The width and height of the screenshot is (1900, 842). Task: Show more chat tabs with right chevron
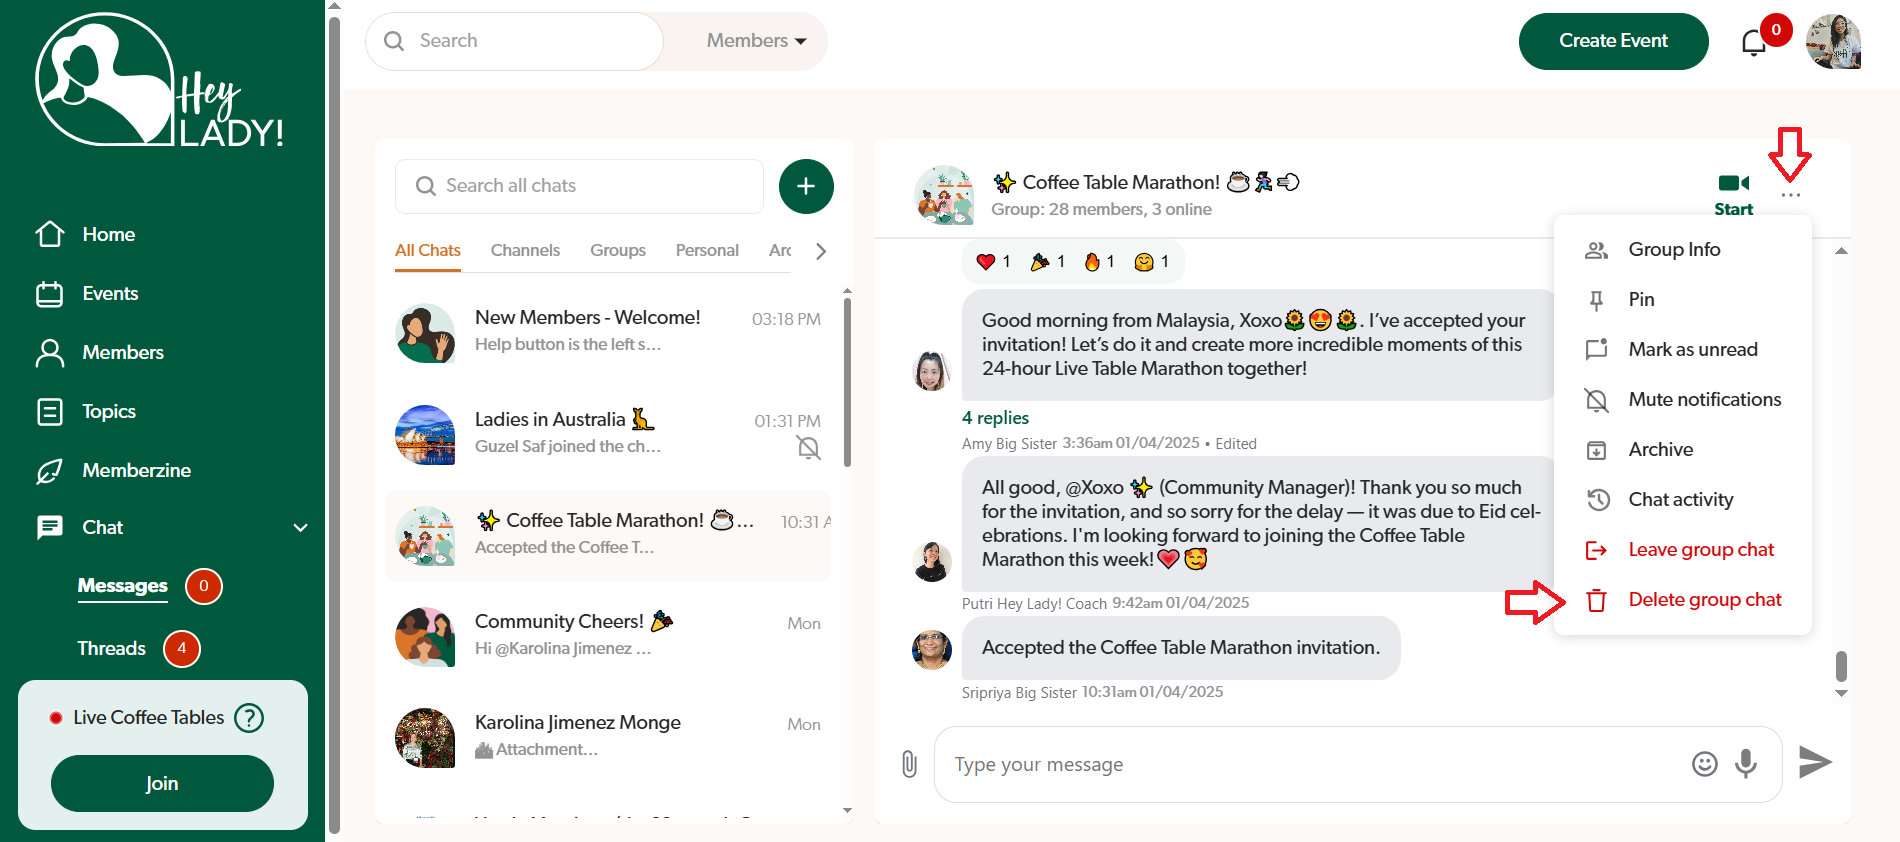click(x=821, y=251)
